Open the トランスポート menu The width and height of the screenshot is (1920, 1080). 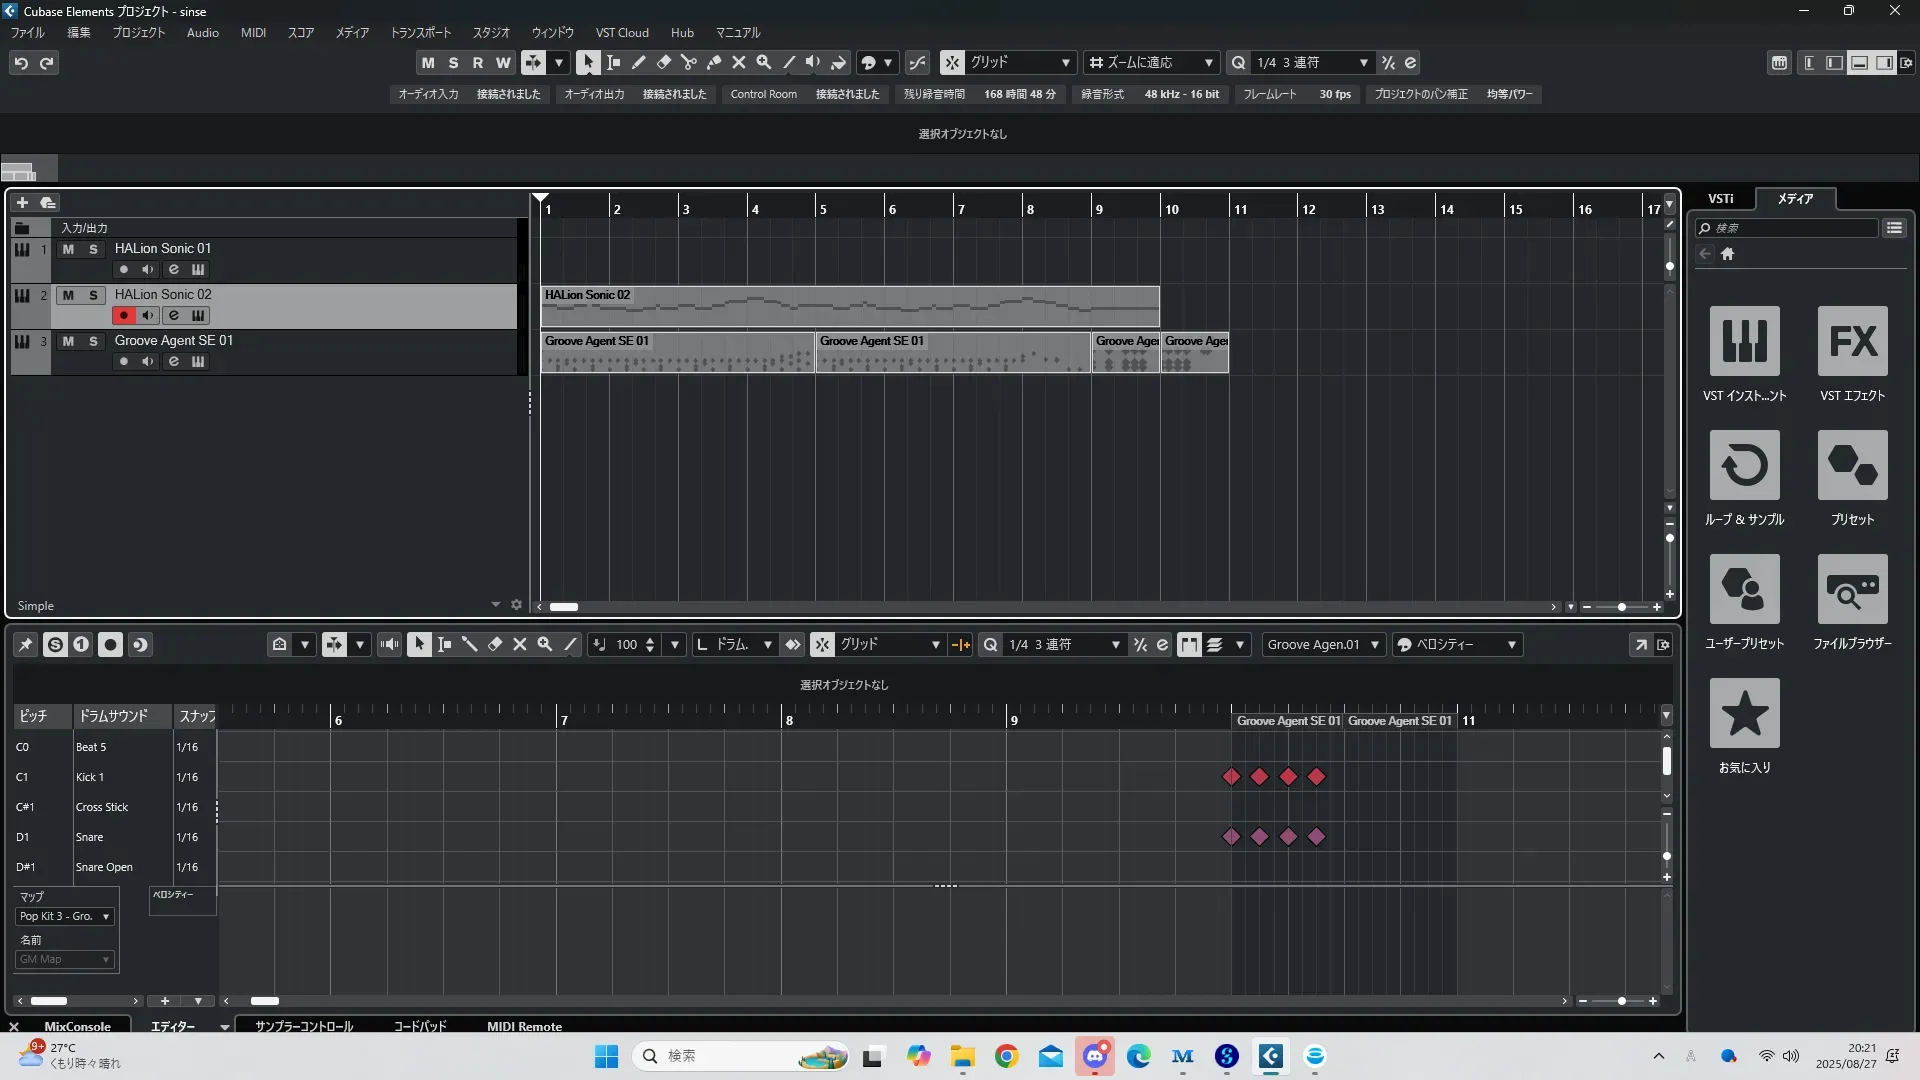[420, 33]
